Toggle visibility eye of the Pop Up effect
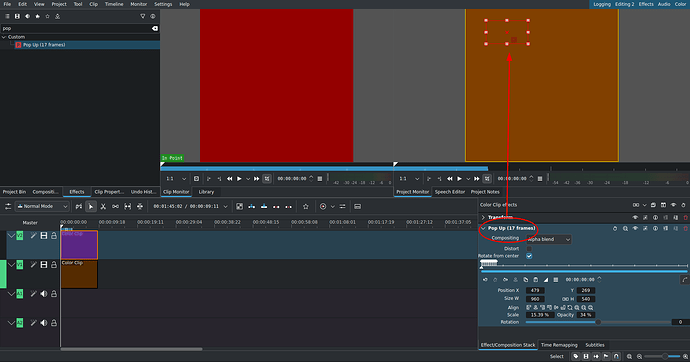 [x=635, y=229]
